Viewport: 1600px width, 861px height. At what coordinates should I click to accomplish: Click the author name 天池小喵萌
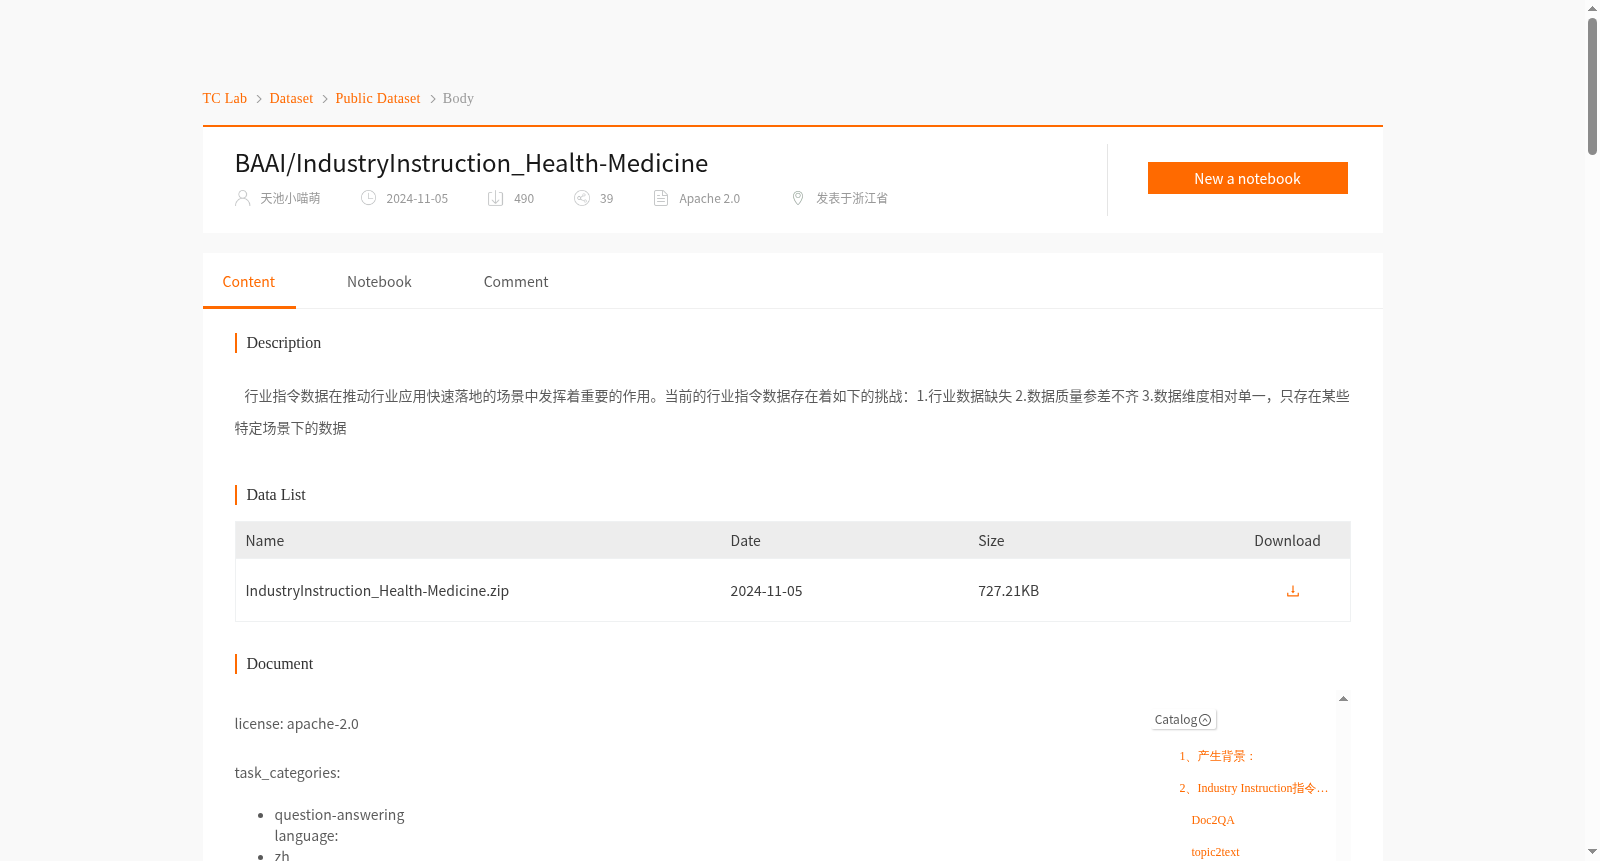click(x=290, y=198)
